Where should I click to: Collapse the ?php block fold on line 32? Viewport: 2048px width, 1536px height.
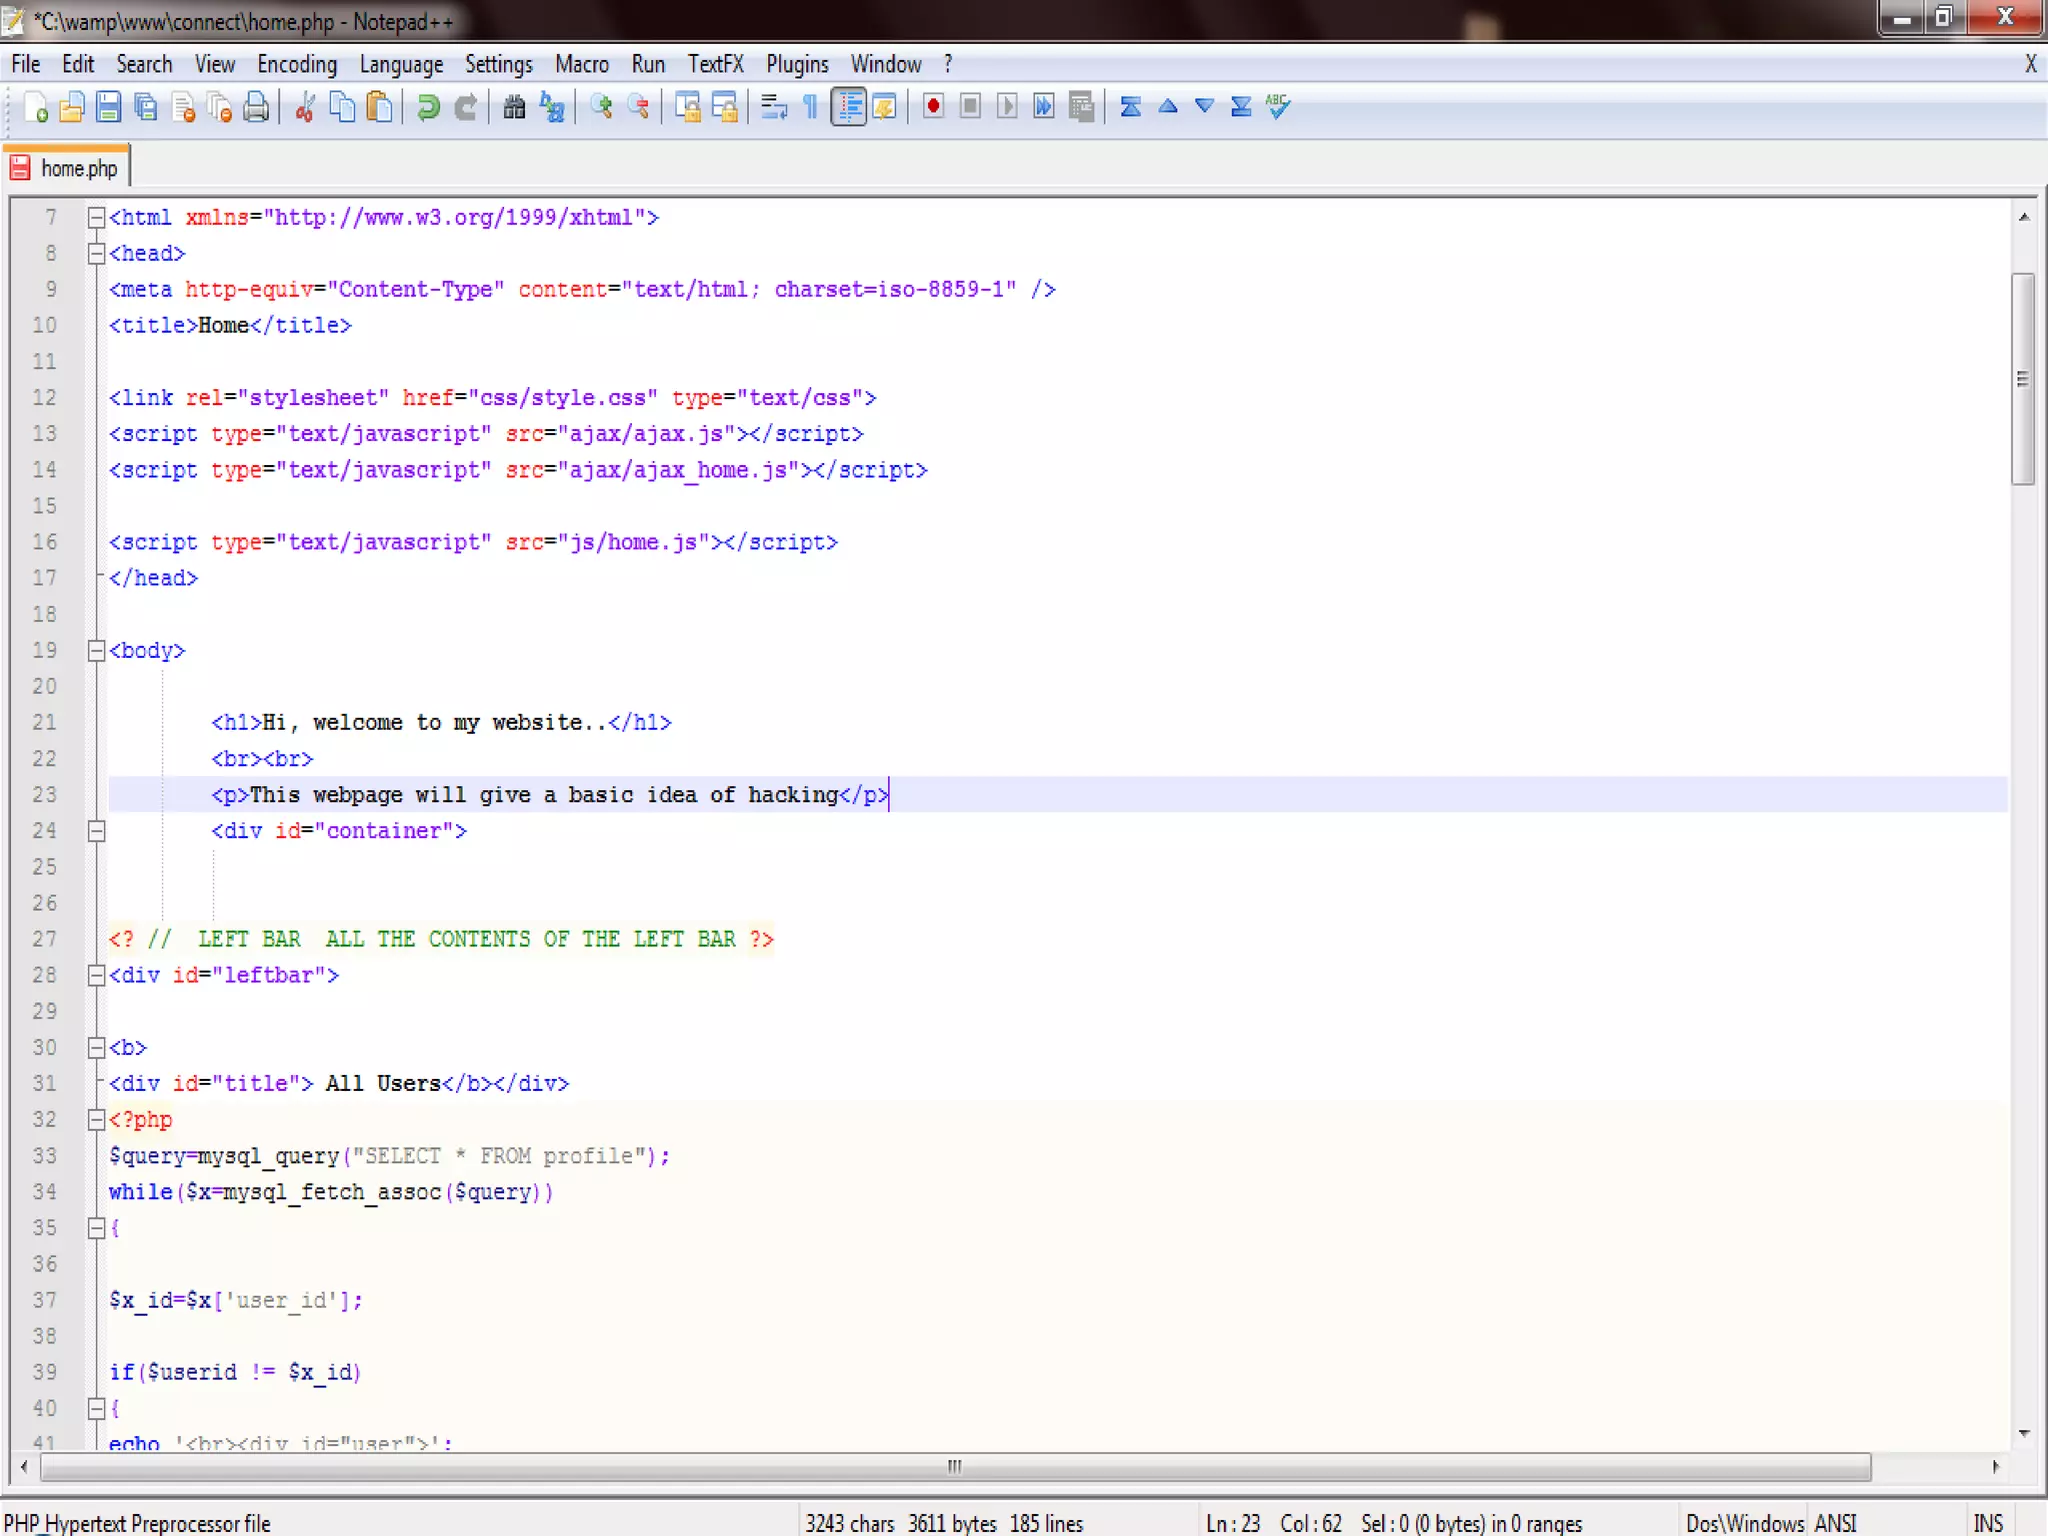pos(96,1120)
